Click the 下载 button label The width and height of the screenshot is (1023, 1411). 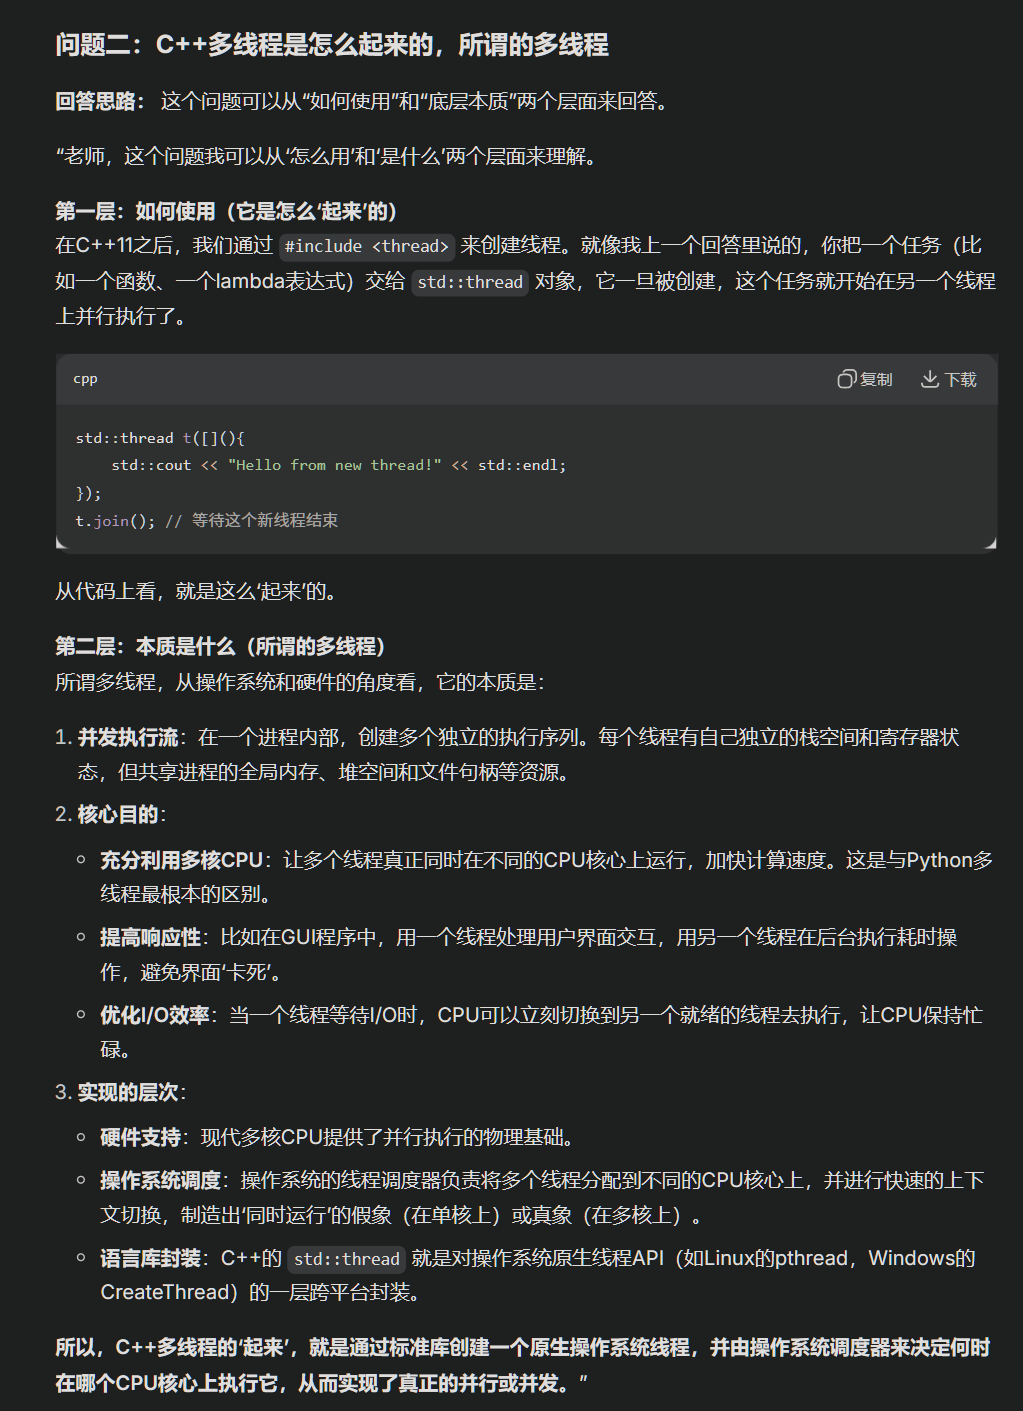(960, 380)
